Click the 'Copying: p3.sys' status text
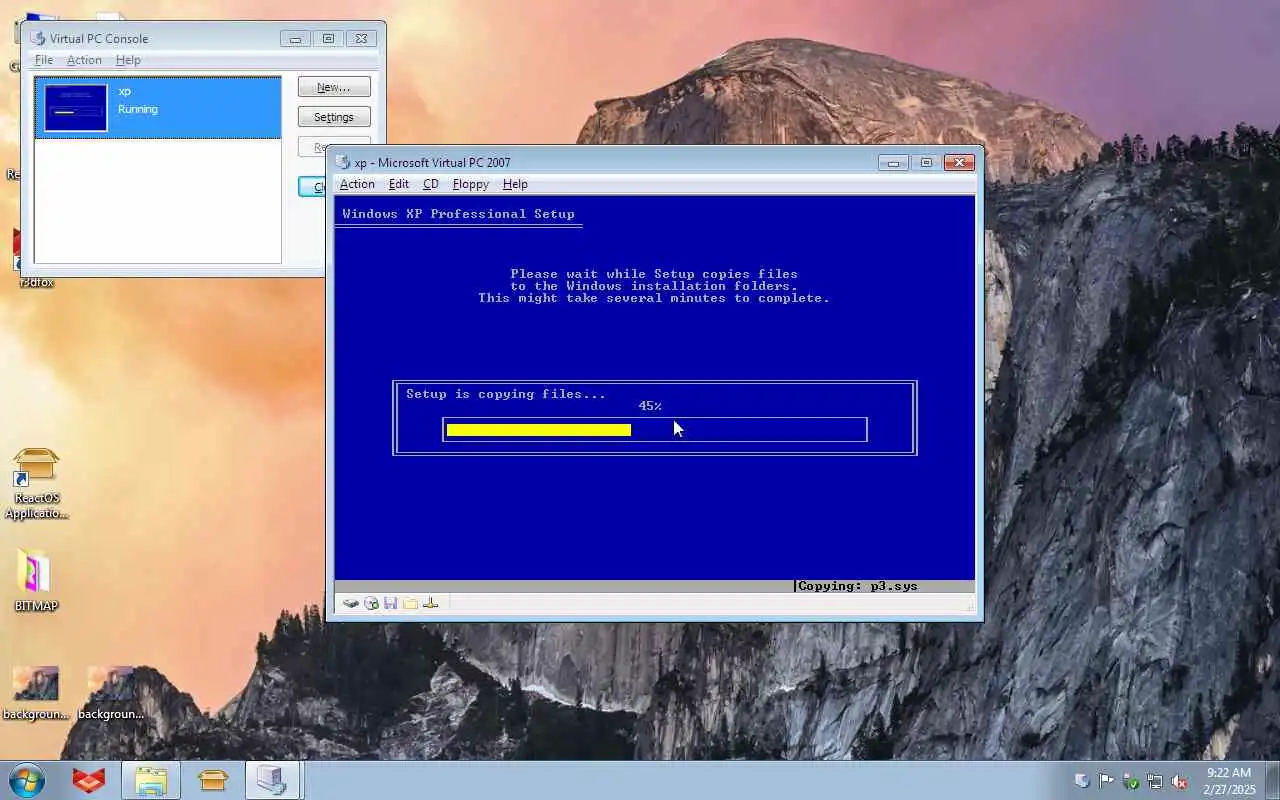1280x800 pixels. (858, 586)
